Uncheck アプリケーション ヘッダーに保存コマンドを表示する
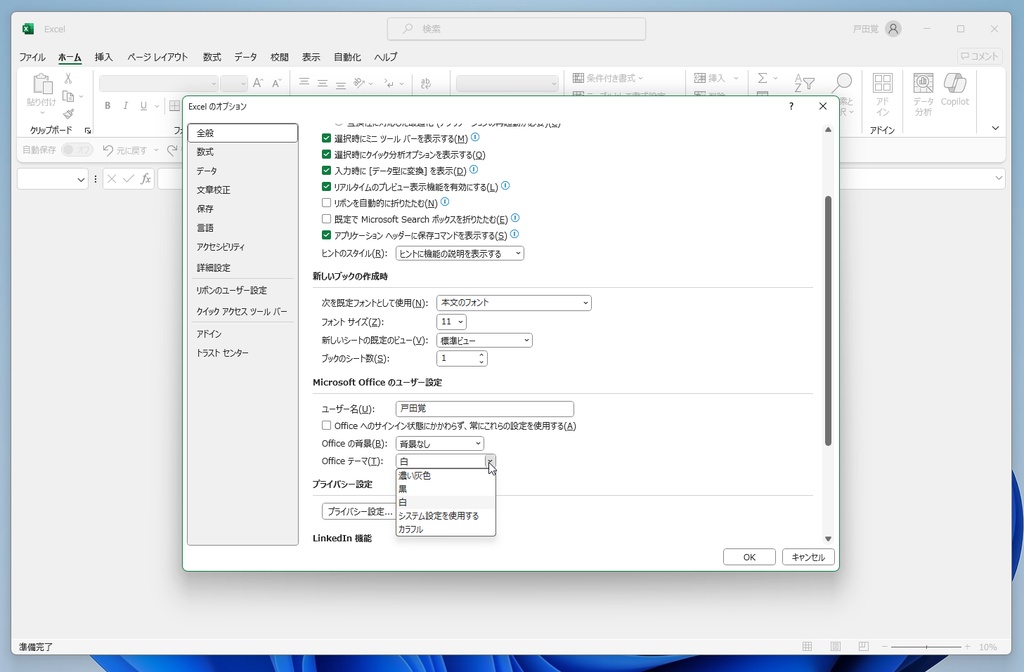This screenshot has height=672, width=1024. click(327, 235)
